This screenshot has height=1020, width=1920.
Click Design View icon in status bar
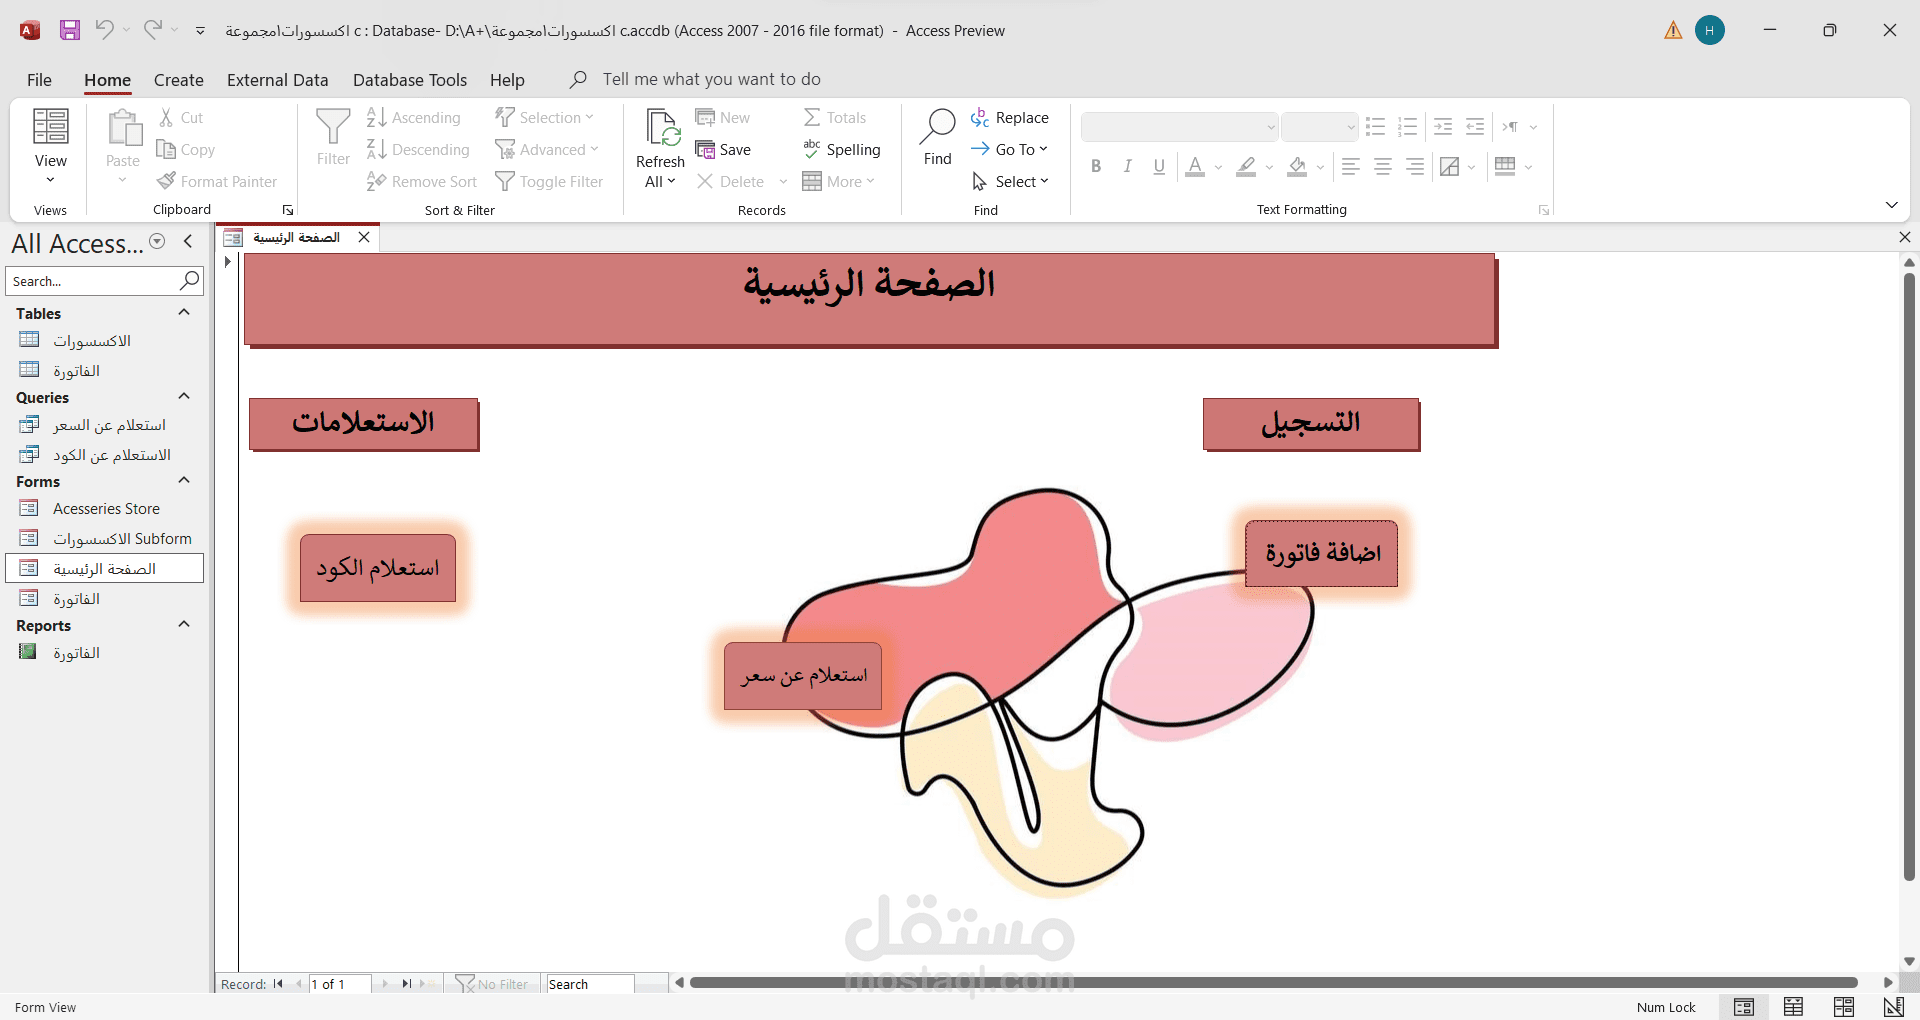[x=1893, y=1007]
